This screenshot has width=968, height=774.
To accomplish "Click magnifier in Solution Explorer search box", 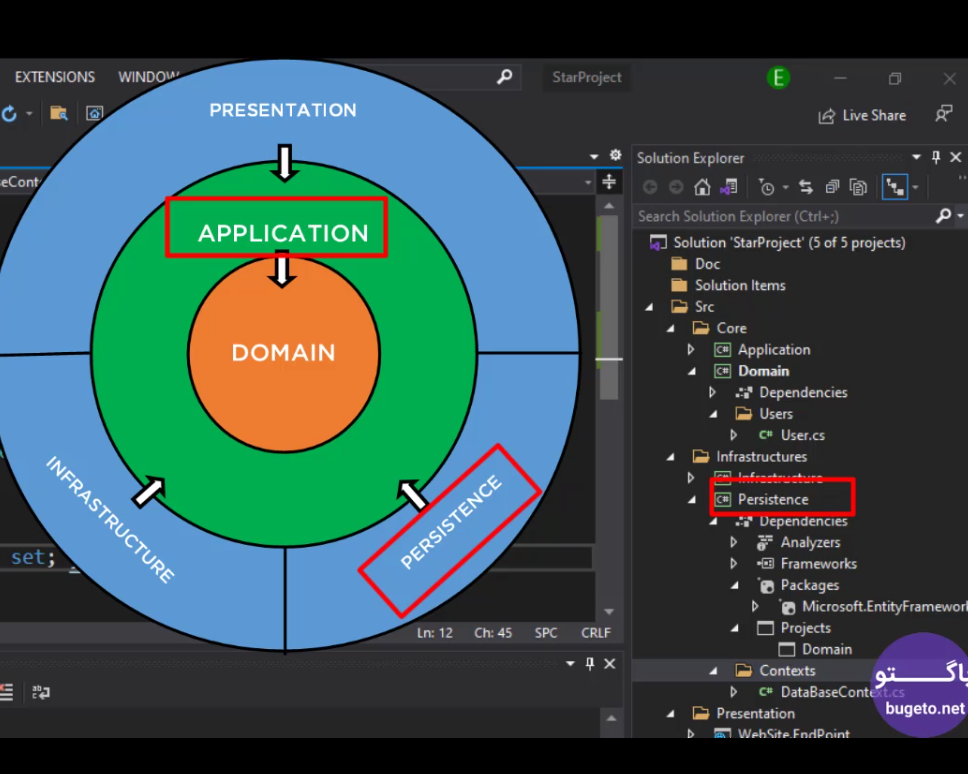I will [943, 216].
